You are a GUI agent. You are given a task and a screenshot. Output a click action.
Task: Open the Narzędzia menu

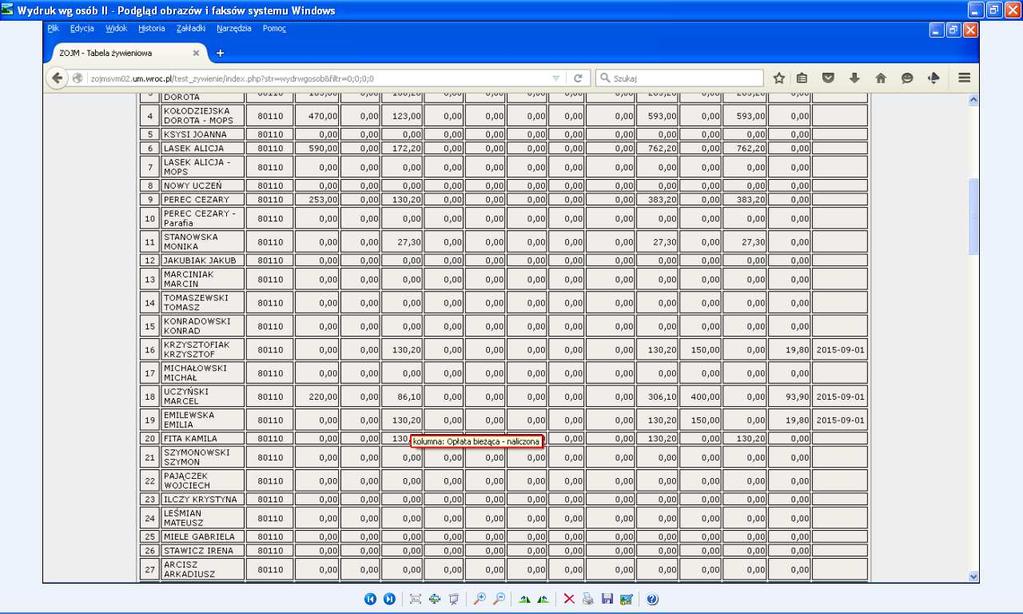[x=234, y=28]
